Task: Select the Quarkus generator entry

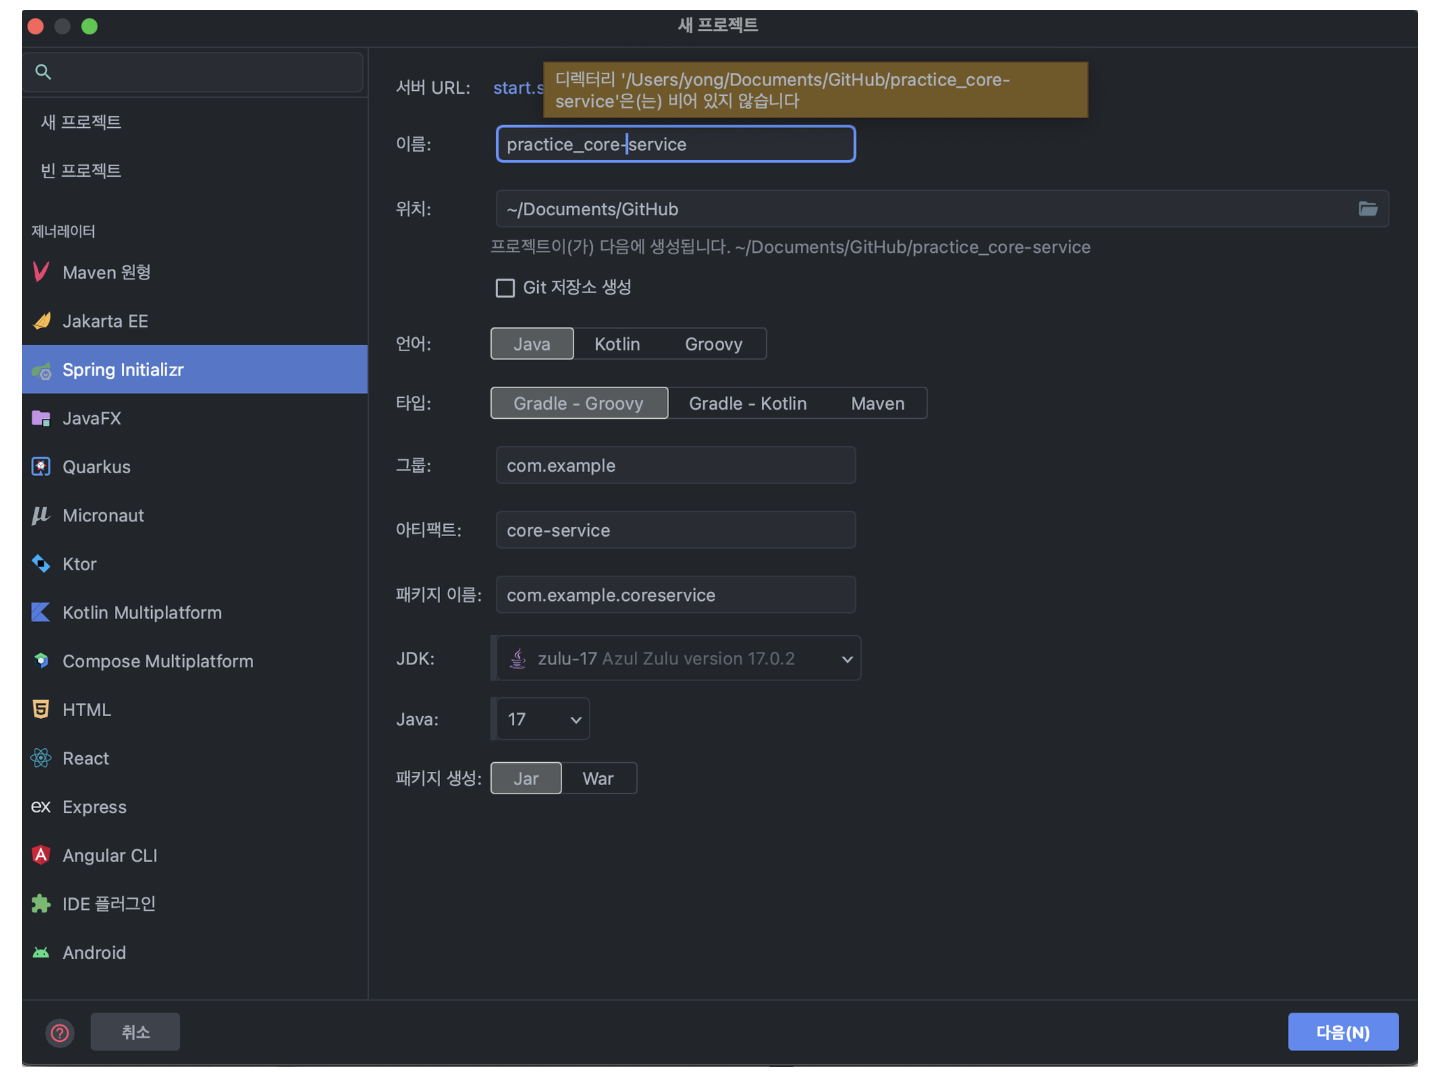Action: click(195, 467)
